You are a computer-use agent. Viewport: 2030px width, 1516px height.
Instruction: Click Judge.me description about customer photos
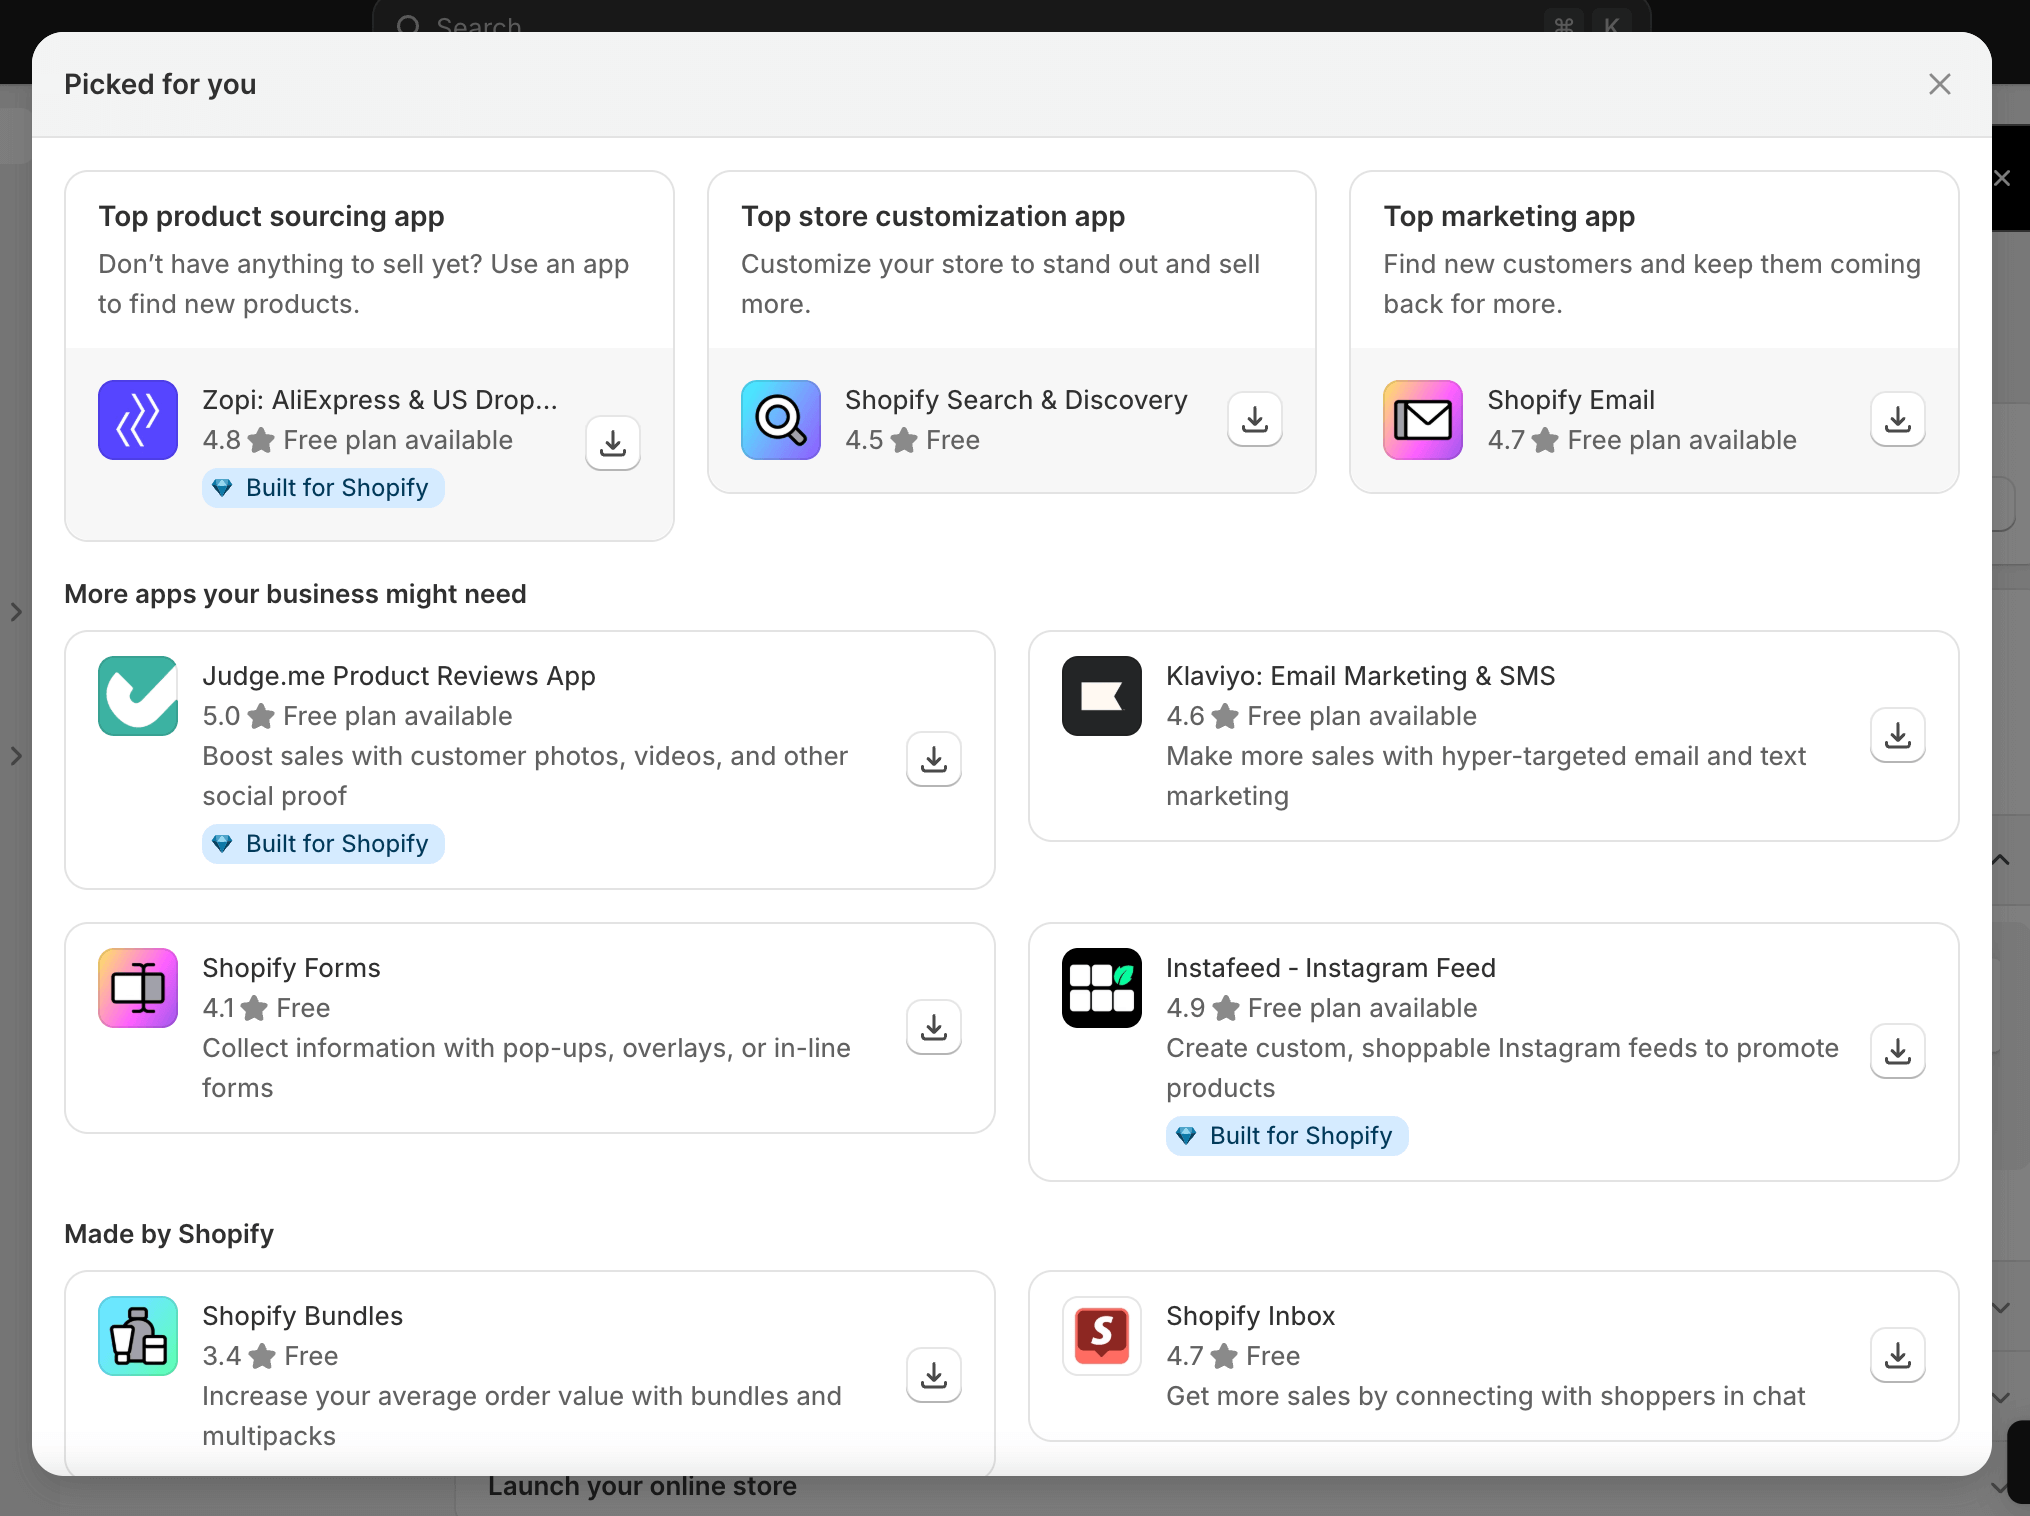525,776
